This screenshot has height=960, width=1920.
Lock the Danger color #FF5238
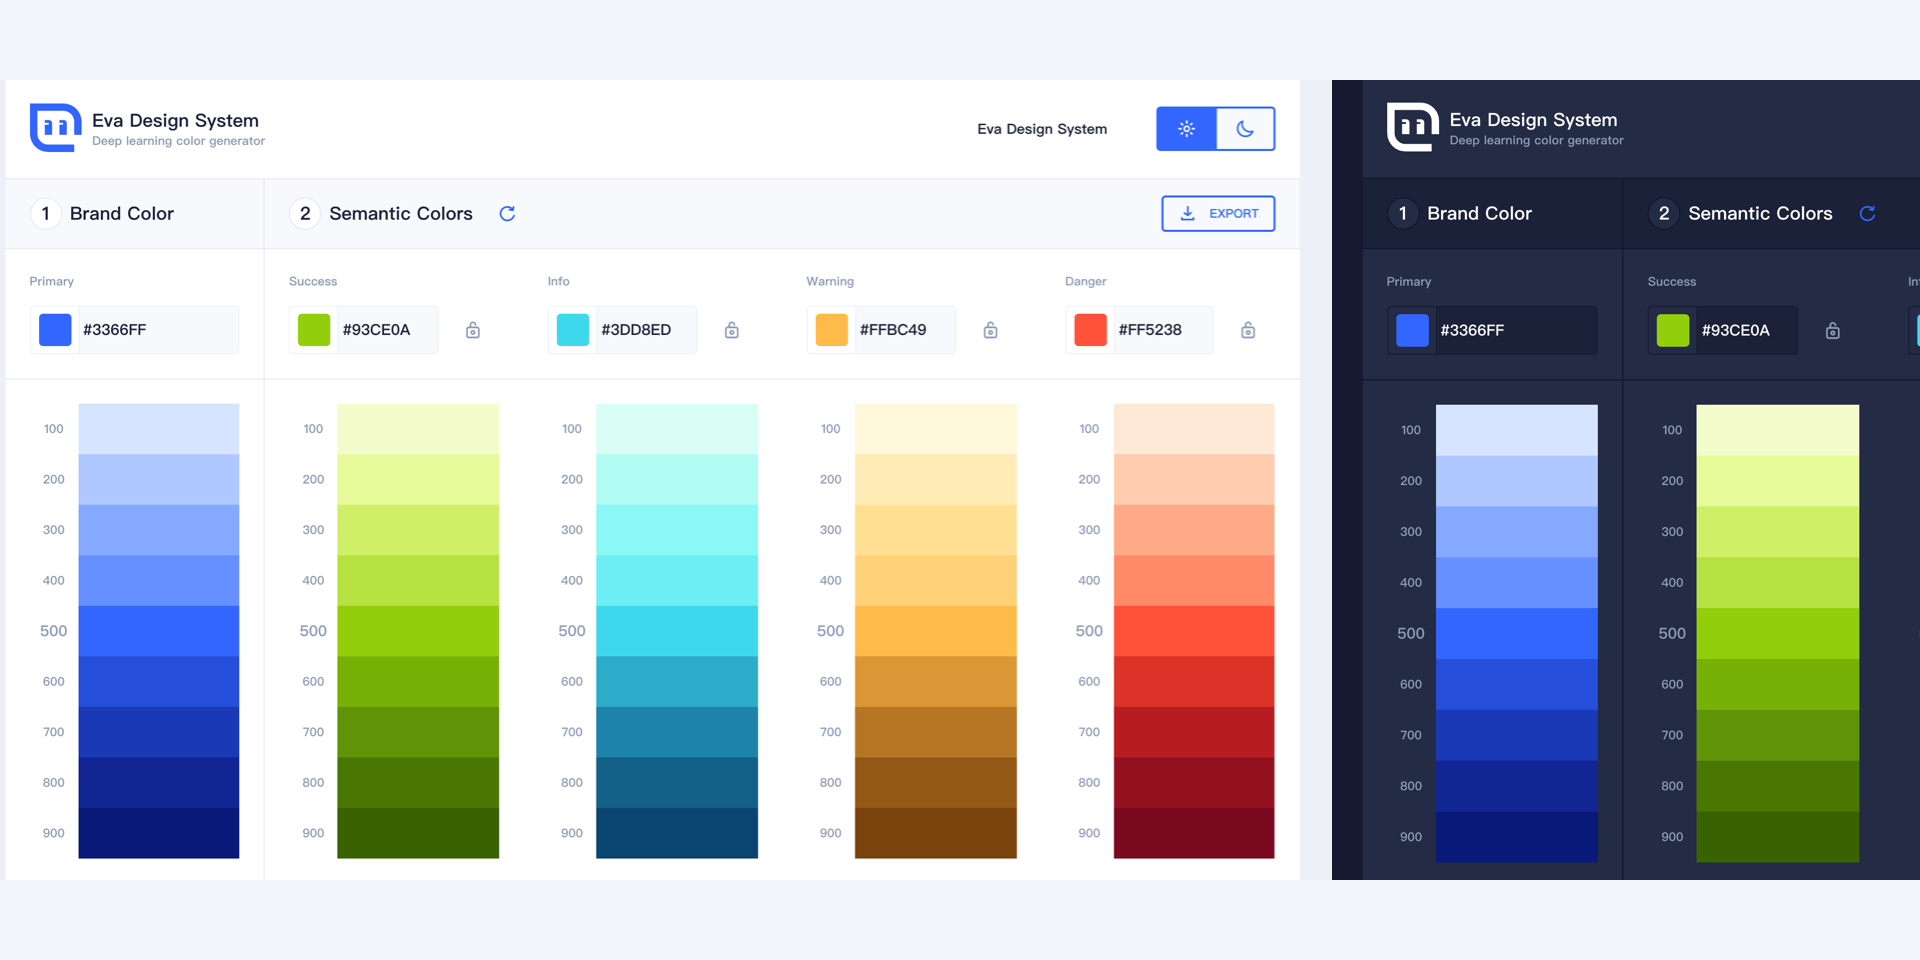click(1248, 330)
